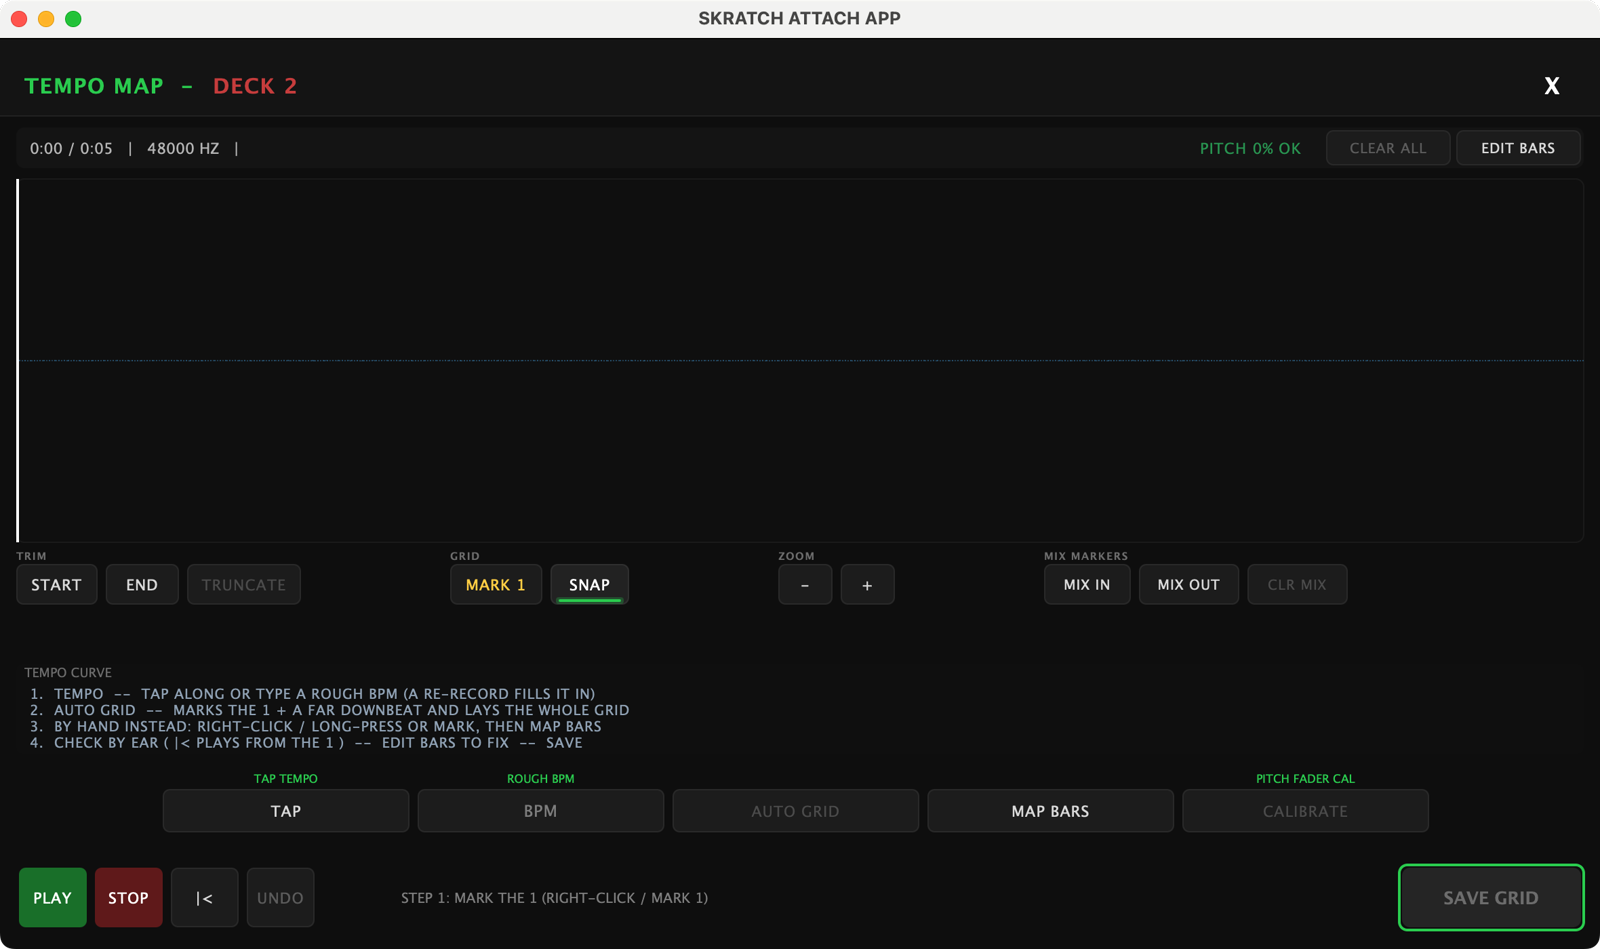
Task: Click the white playhead line in waveform
Action: [x=18, y=361]
